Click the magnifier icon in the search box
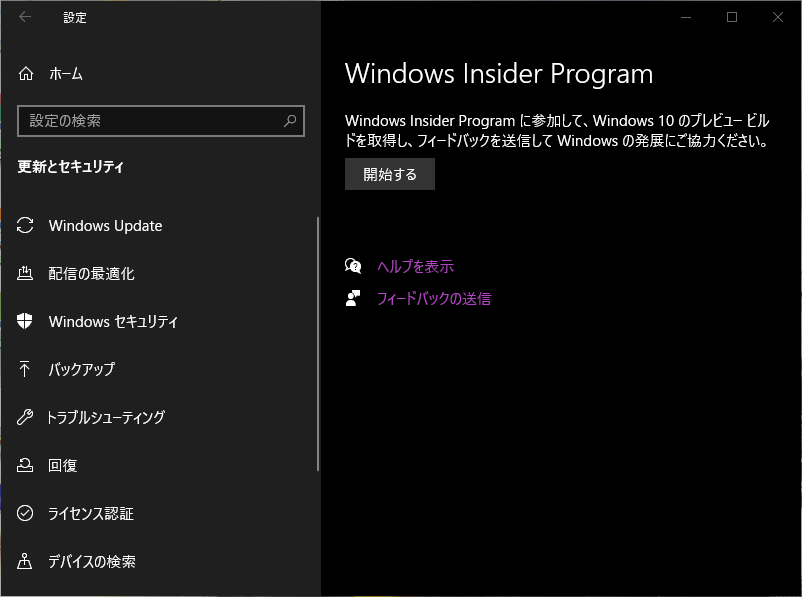The width and height of the screenshot is (802, 597). pos(290,121)
